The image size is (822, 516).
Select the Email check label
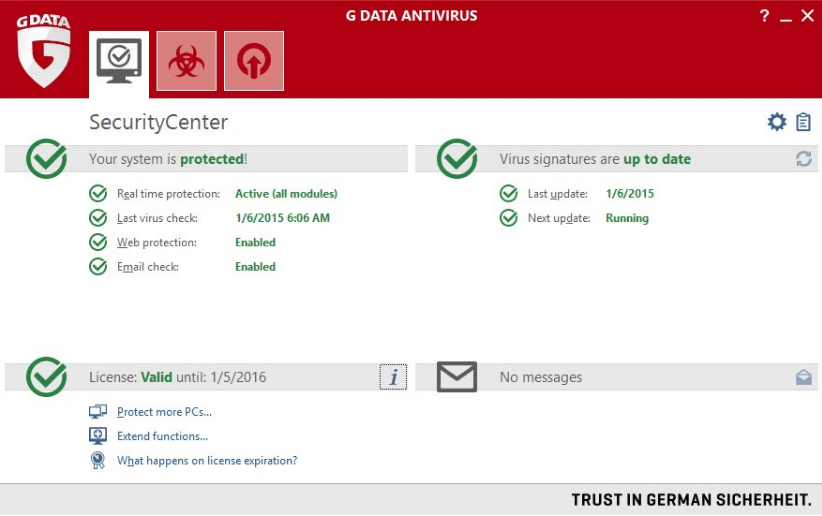(x=148, y=266)
